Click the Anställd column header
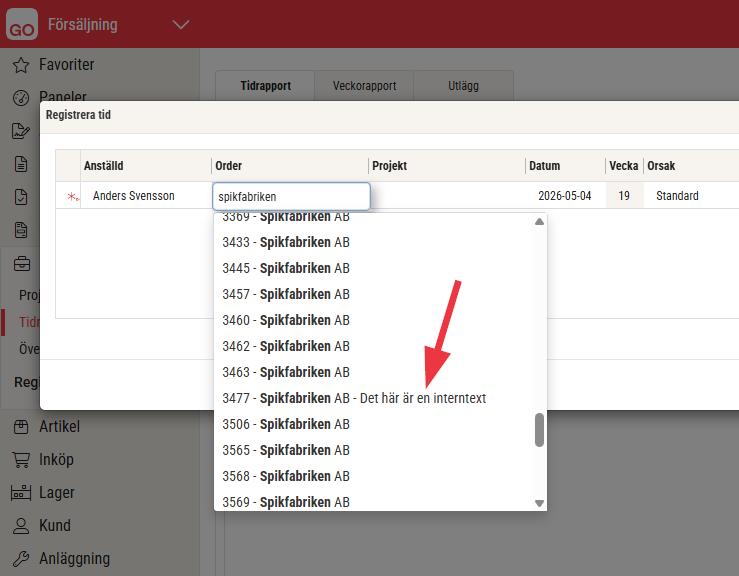739x576 pixels. point(145,166)
